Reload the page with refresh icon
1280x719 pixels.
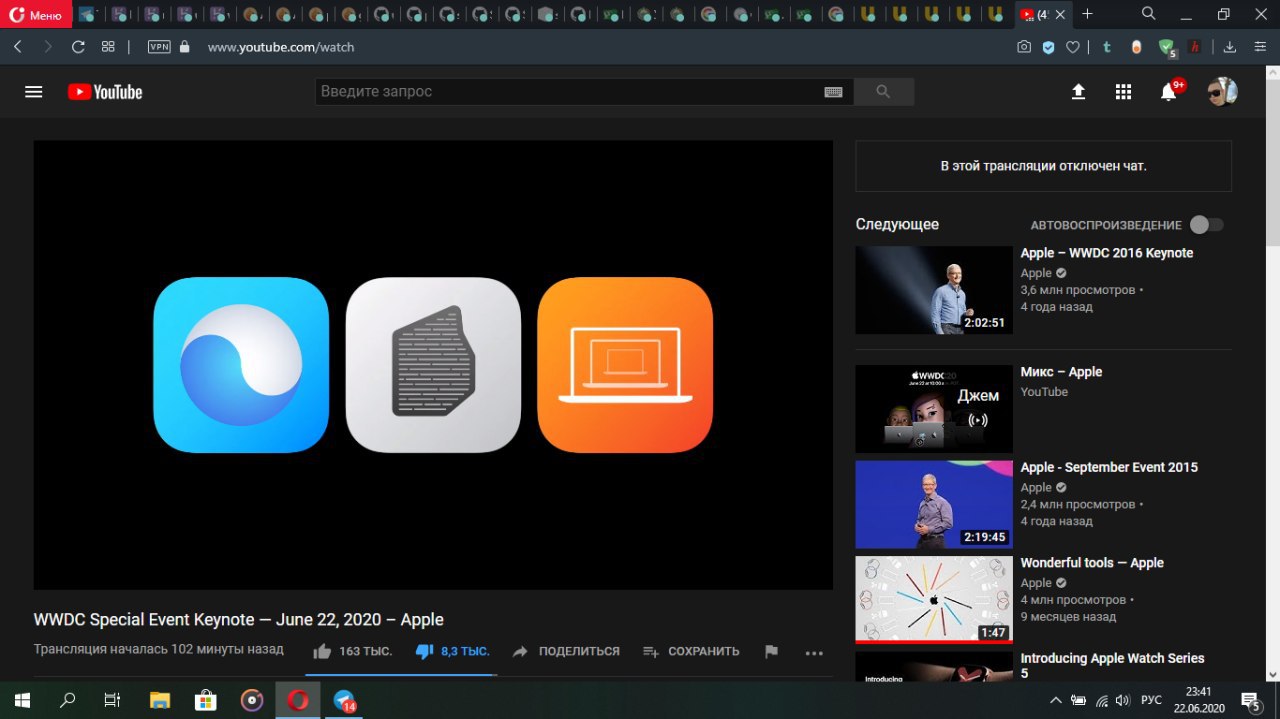(78, 47)
